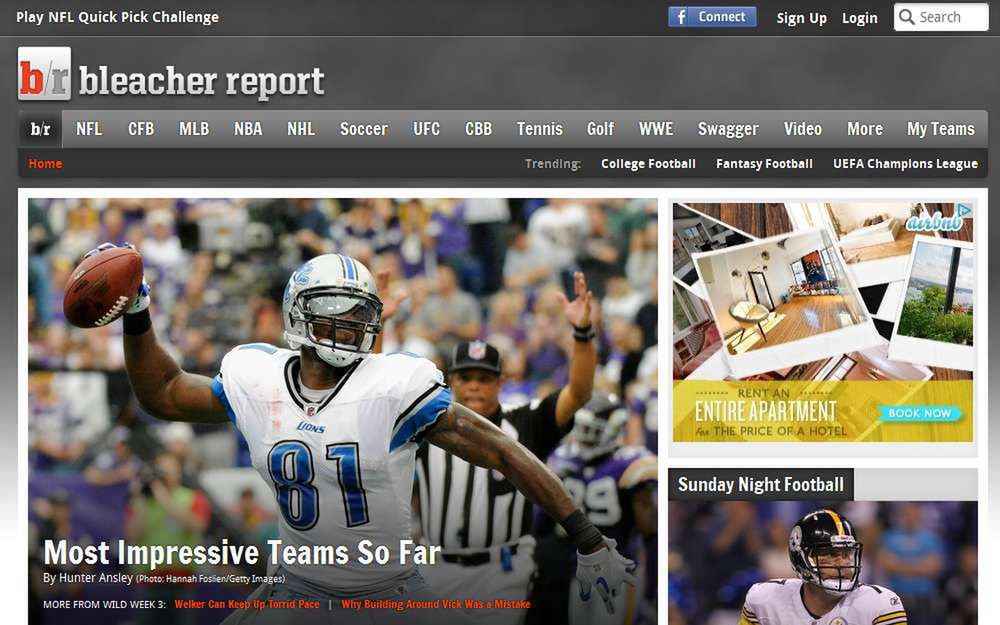Open the Swagger menu item

[728, 129]
